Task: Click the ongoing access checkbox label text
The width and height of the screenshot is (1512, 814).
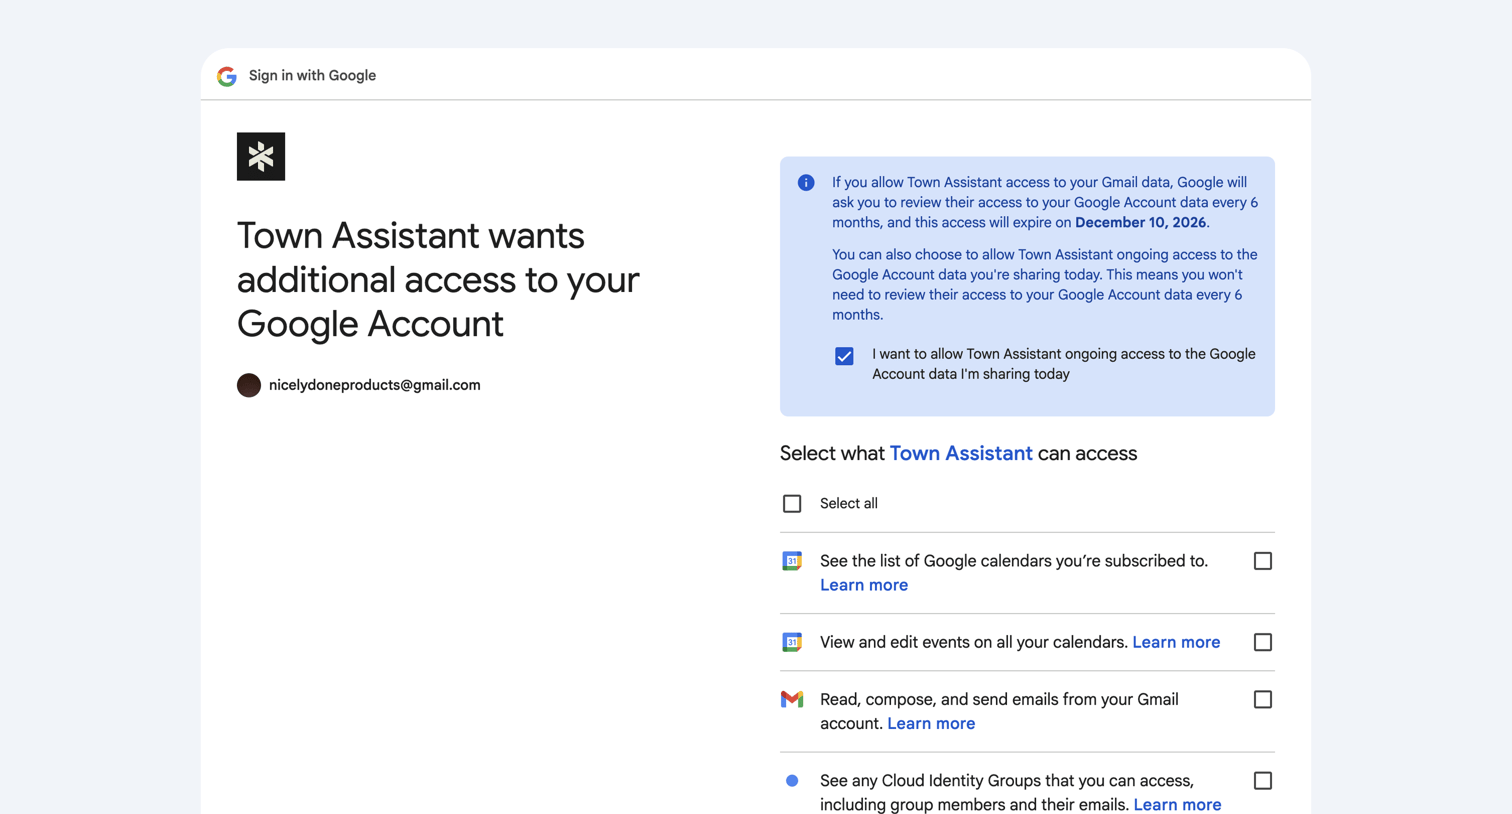Action: (1064, 364)
